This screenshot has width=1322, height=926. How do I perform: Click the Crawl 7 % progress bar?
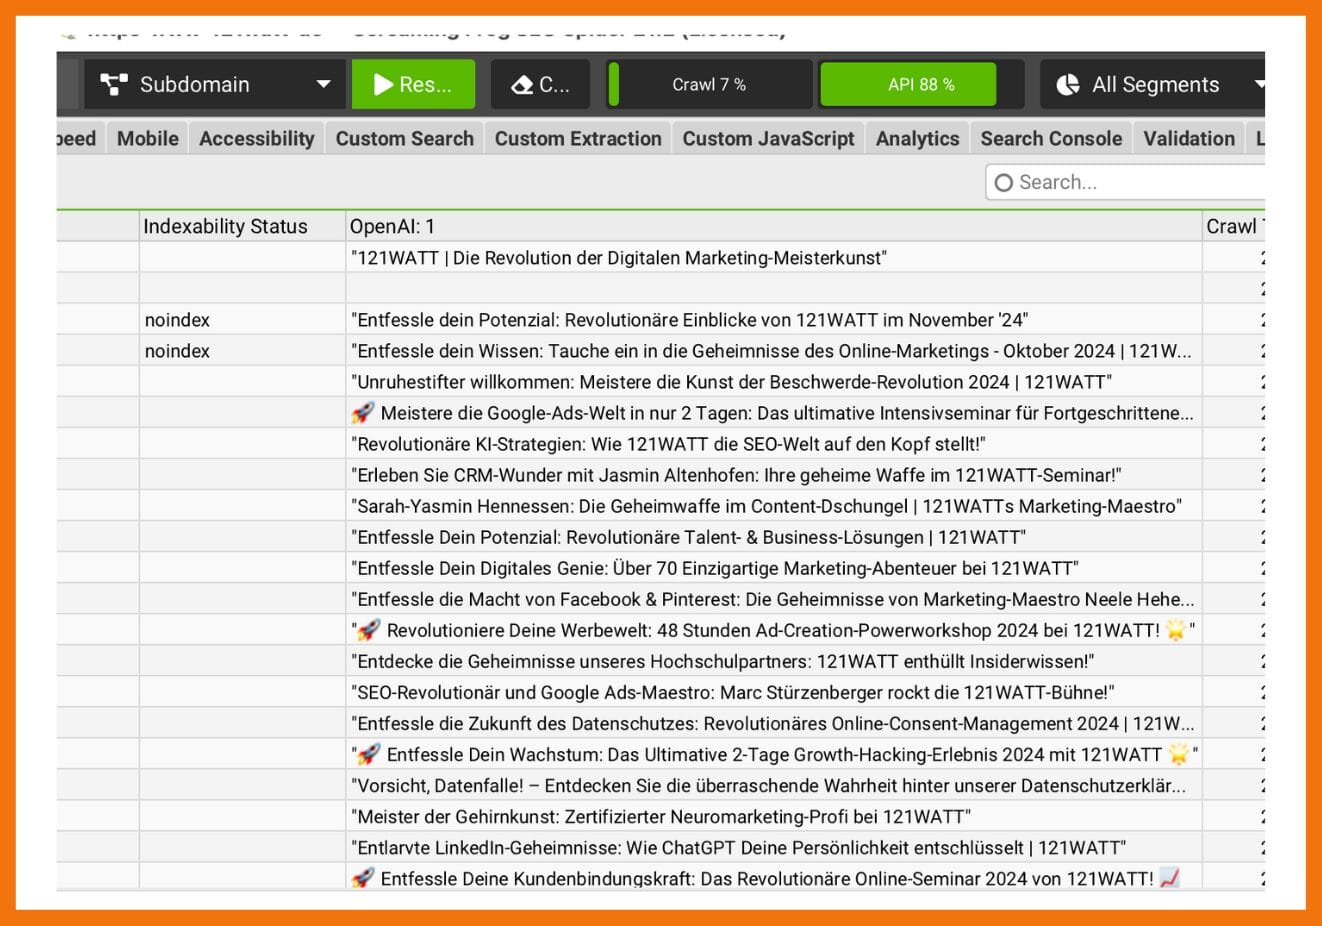tap(709, 85)
